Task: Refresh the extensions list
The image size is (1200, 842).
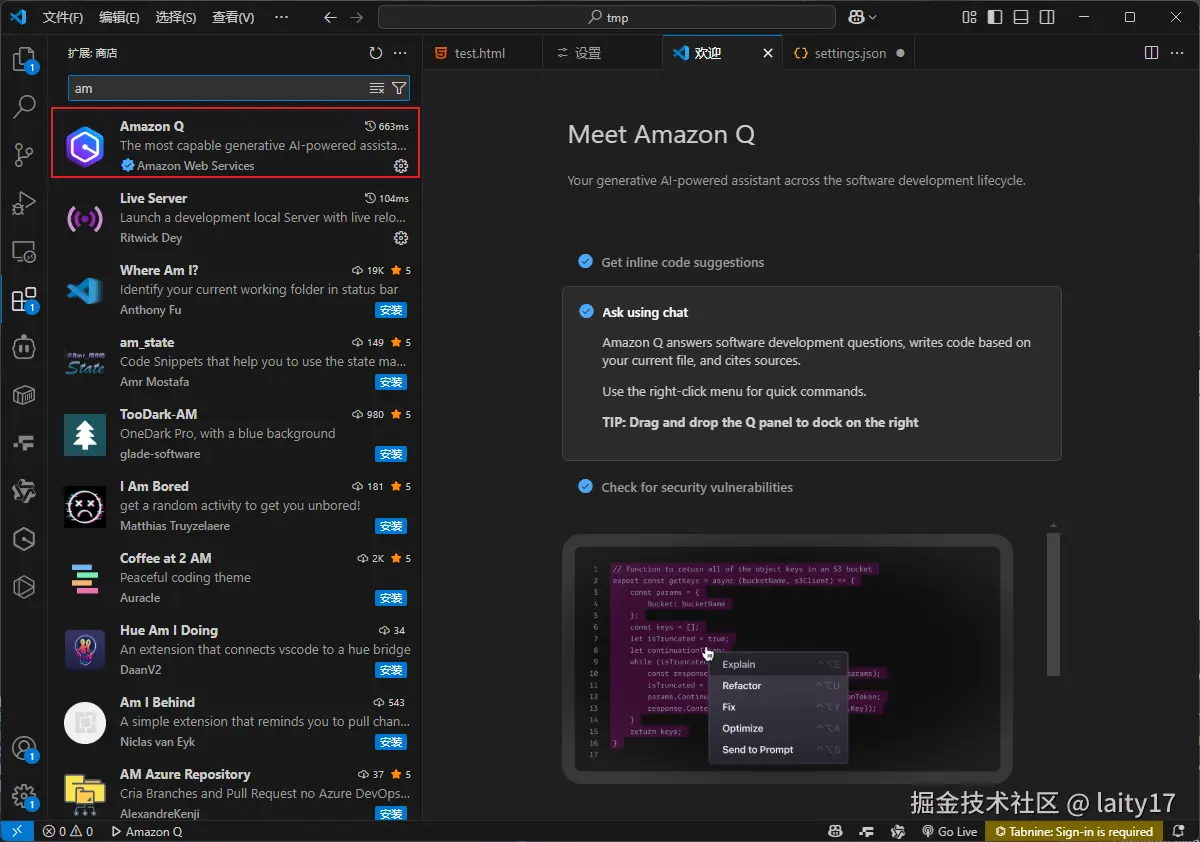Action: coord(376,53)
